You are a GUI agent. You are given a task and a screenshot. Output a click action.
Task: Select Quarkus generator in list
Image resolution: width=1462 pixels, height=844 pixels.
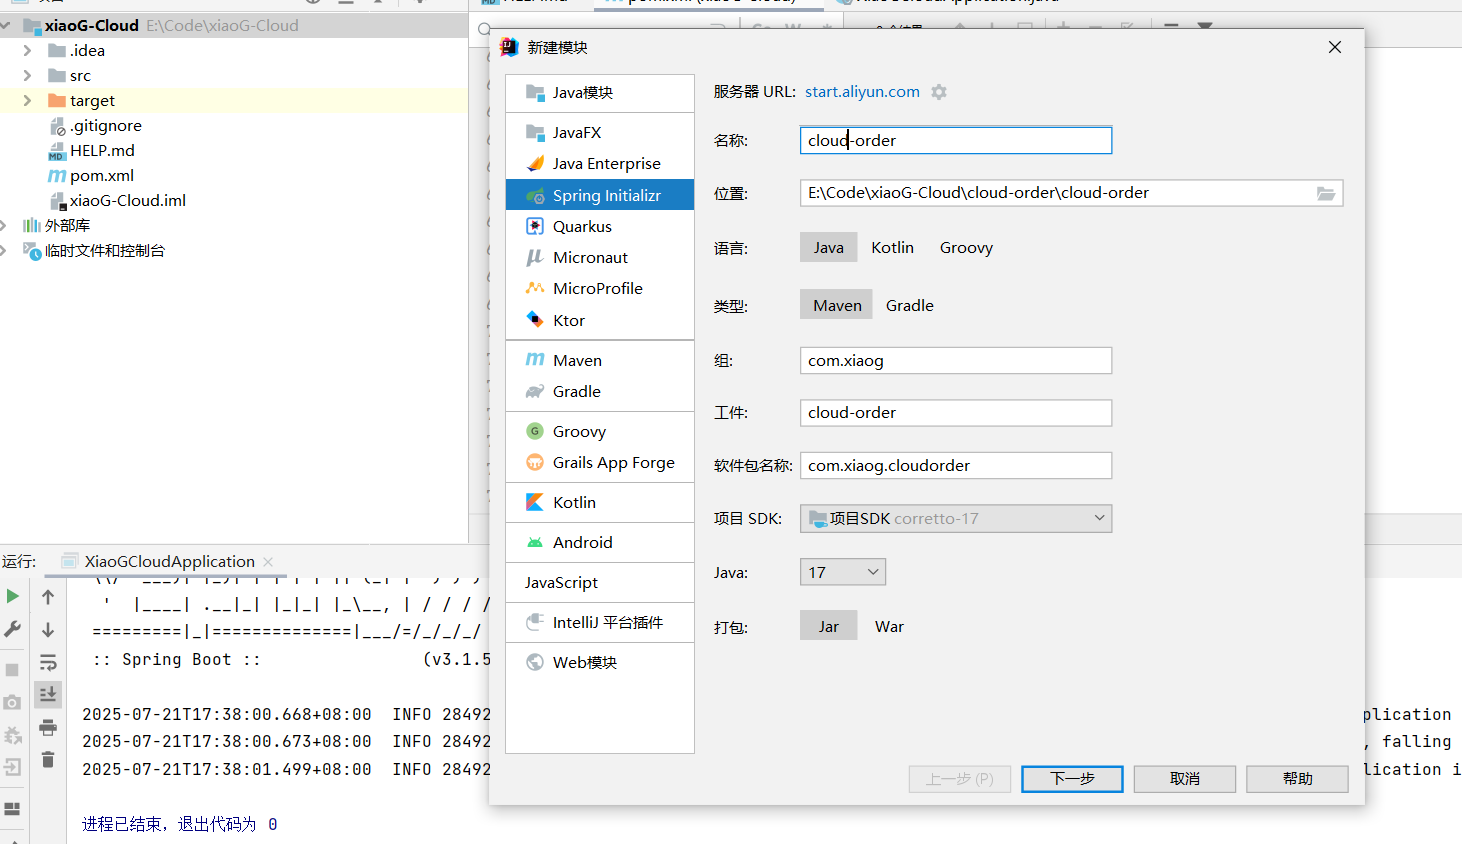[600, 226]
